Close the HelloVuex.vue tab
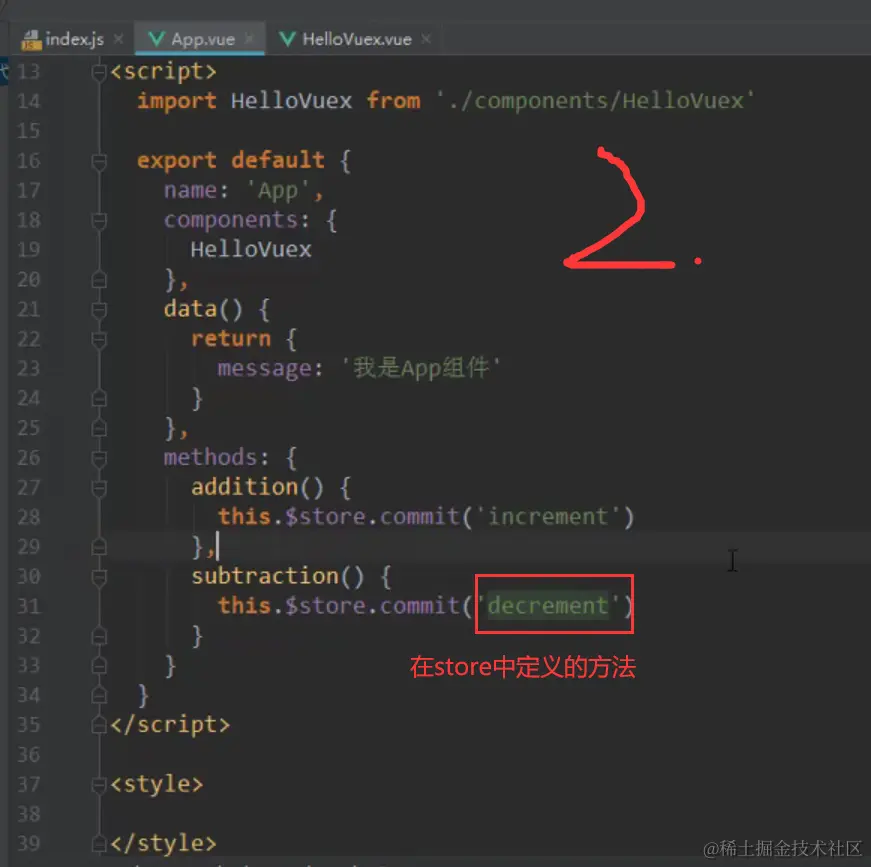 pos(426,38)
